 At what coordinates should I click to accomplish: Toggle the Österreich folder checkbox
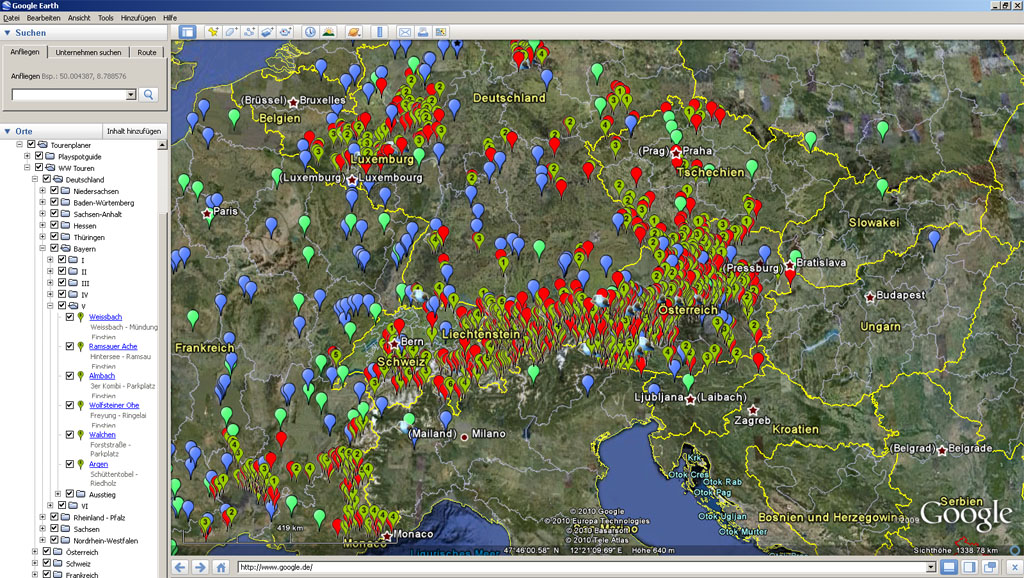pyautogui.click(x=45, y=552)
